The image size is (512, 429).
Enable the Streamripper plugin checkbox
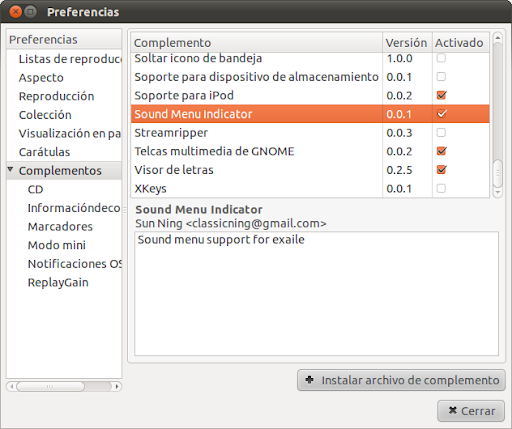(x=441, y=133)
